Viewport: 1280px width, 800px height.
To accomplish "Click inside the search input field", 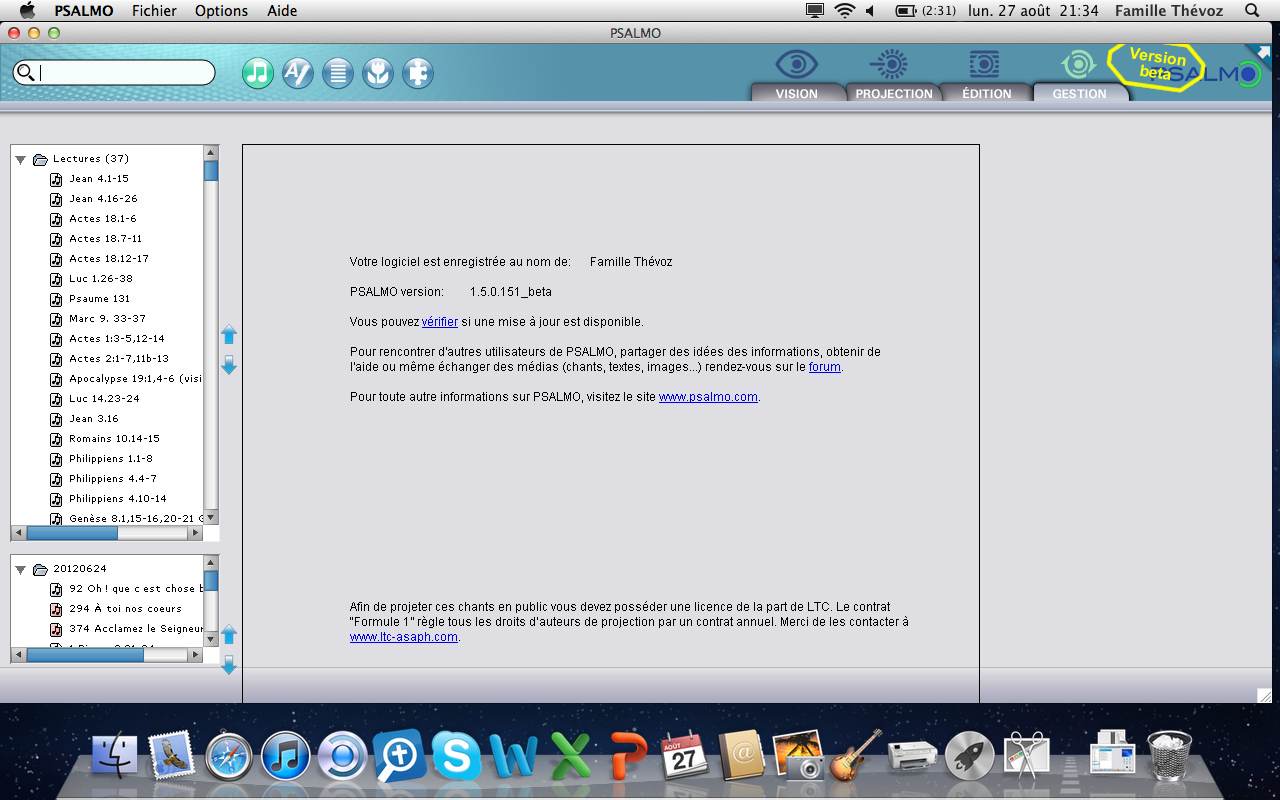I will [125, 72].
